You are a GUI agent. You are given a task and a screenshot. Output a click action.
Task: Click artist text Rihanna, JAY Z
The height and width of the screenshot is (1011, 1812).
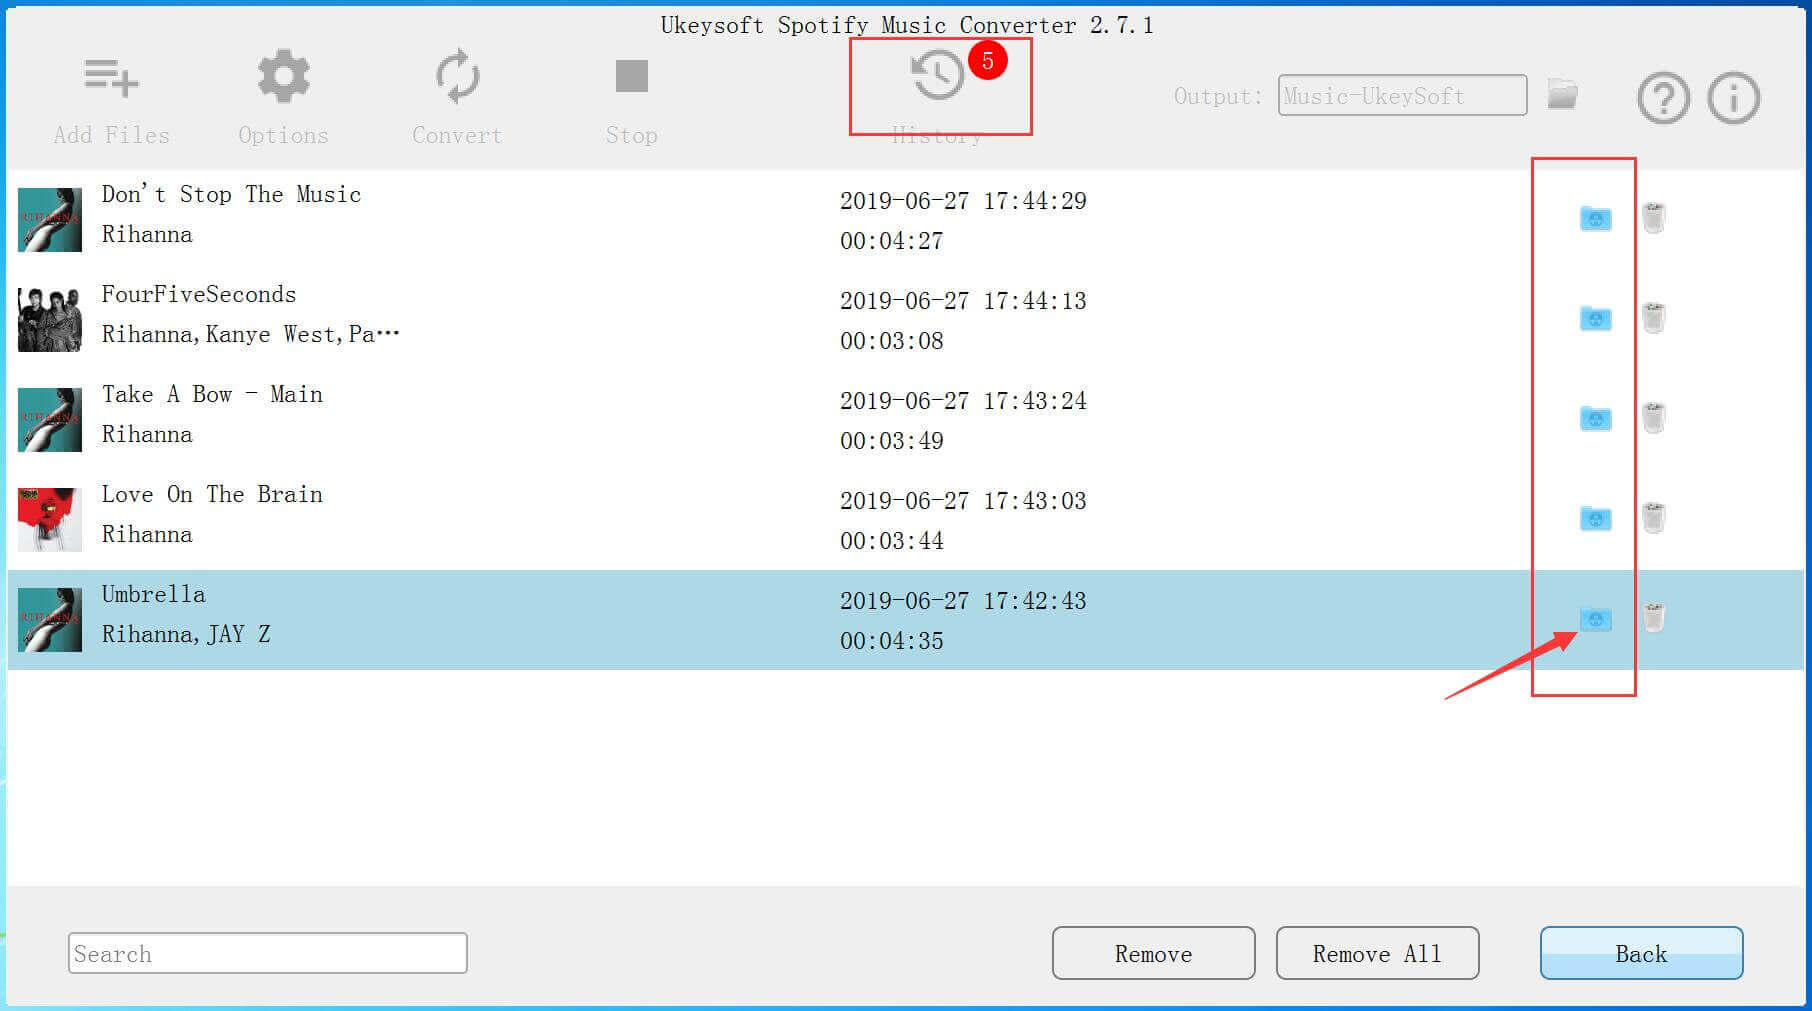click(x=186, y=634)
